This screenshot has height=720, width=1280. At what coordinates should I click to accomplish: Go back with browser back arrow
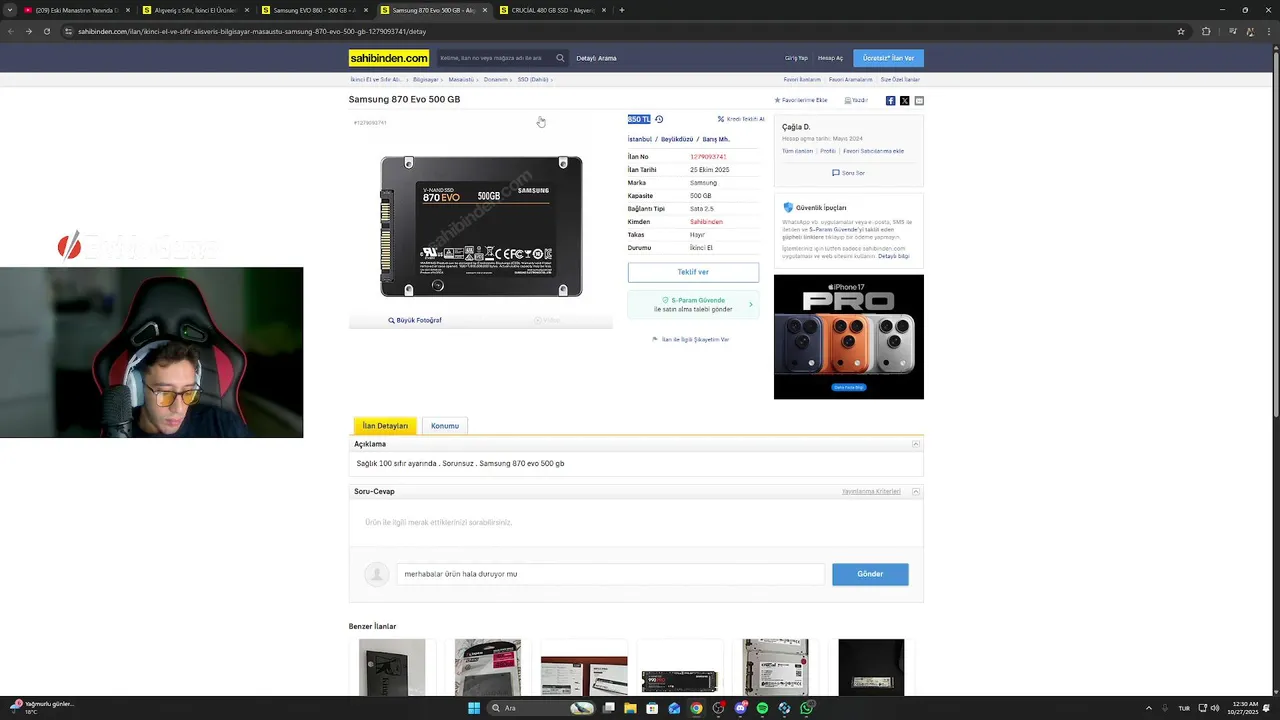click(x=11, y=31)
